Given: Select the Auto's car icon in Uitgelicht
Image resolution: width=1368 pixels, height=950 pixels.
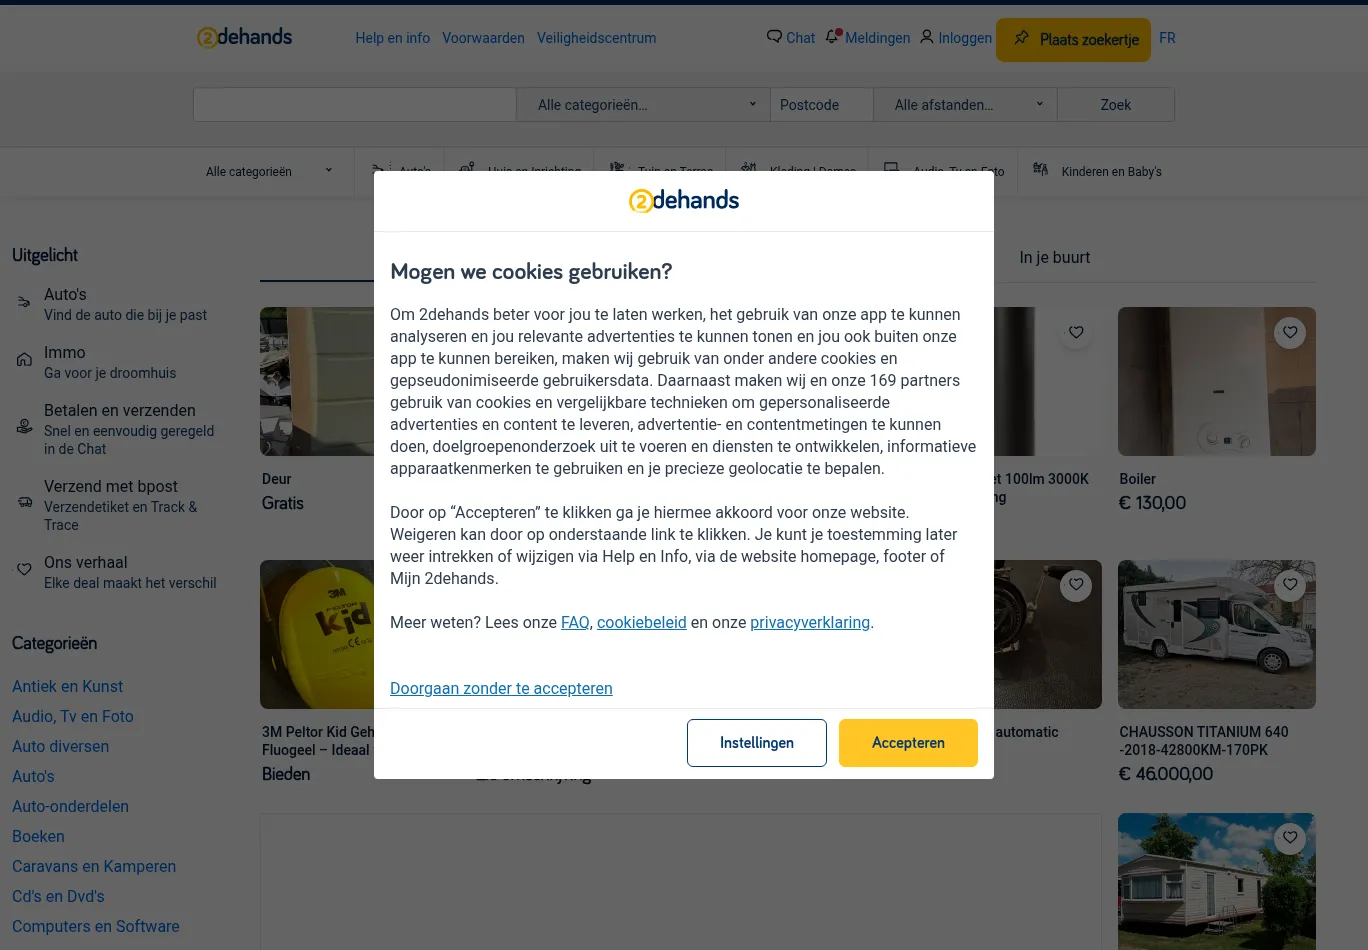Looking at the screenshot, I should 24,302.
